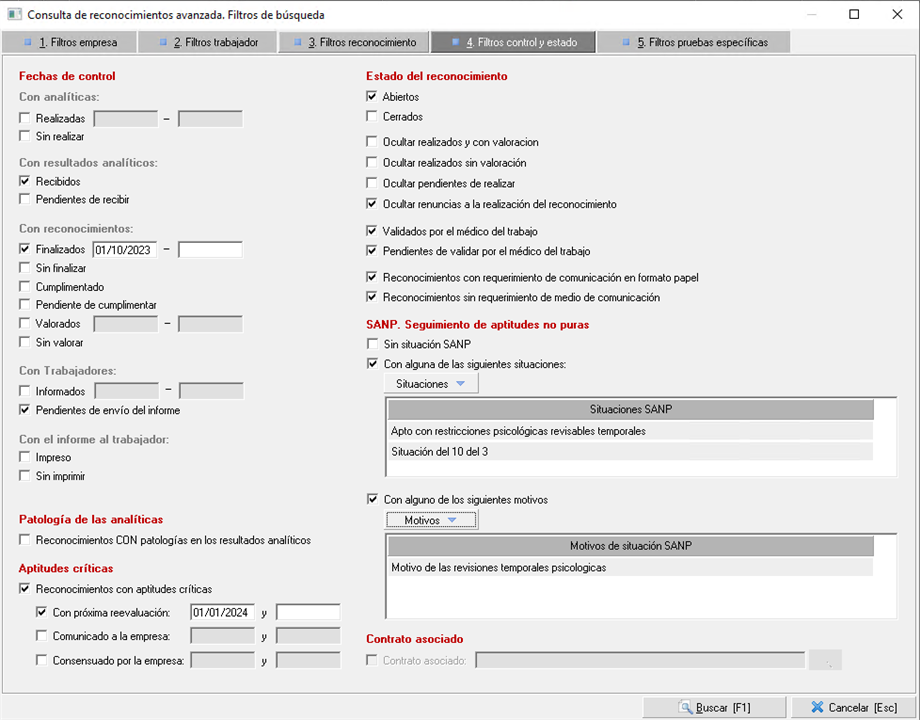Viewport: 920px width, 720px height.
Task: Uncheck the Abiertos checkbox
Action: (x=373, y=97)
